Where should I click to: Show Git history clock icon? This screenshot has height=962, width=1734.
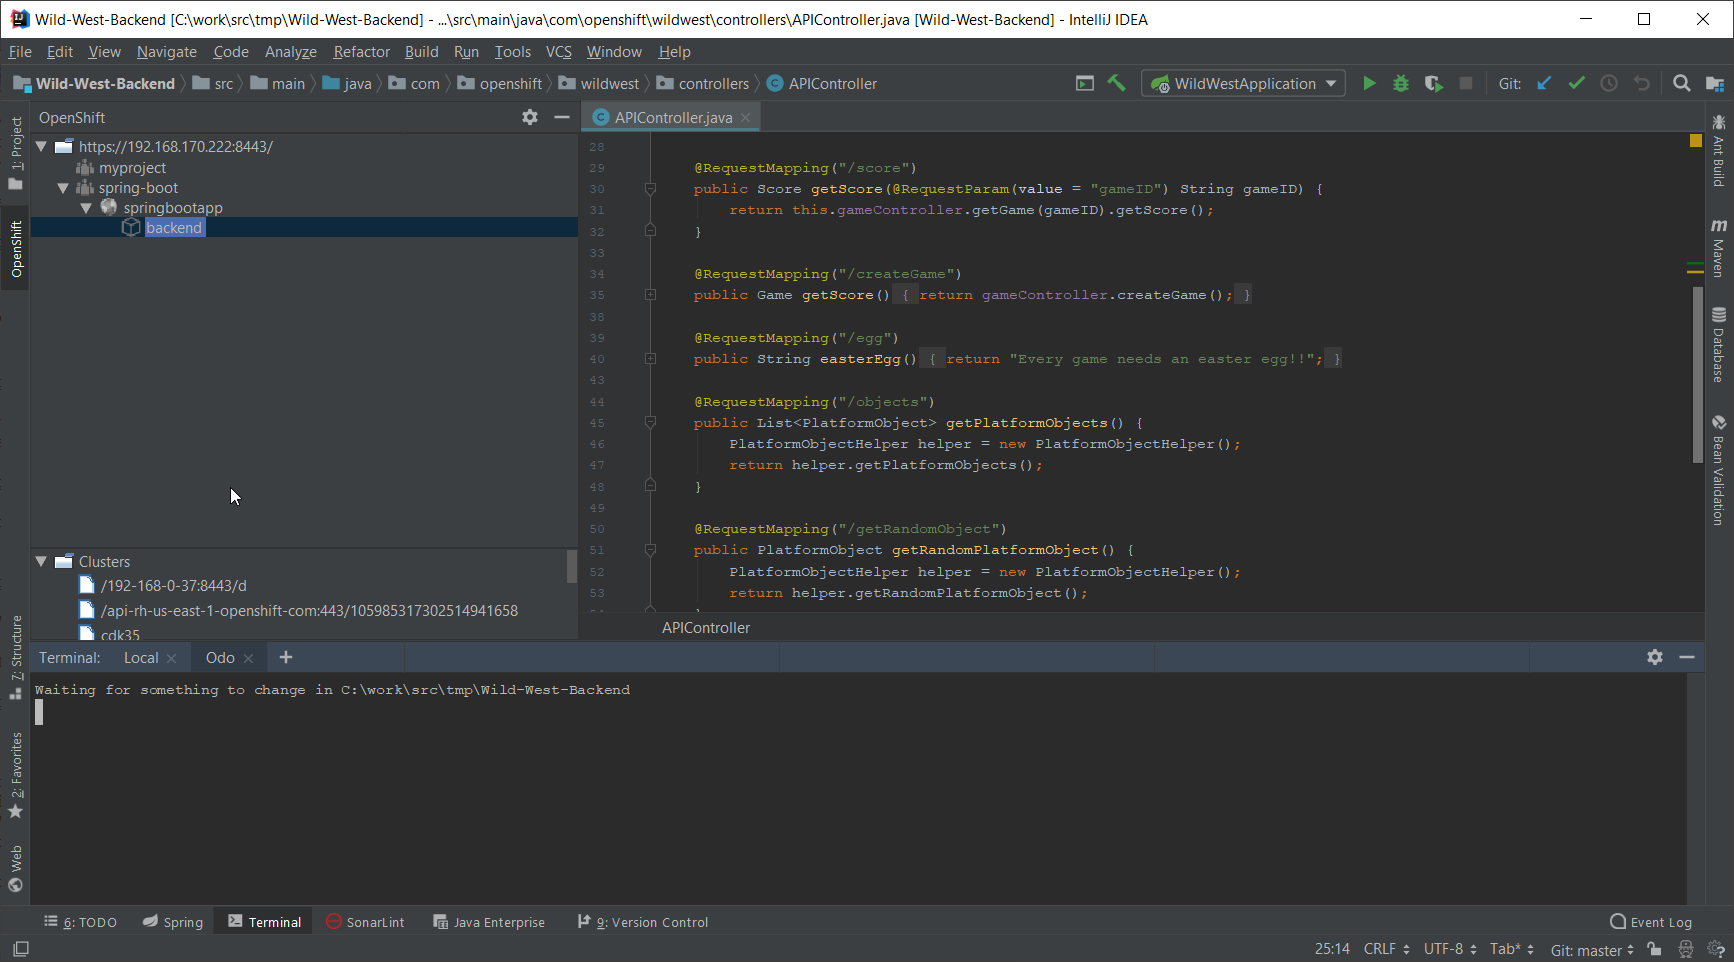[x=1609, y=84]
